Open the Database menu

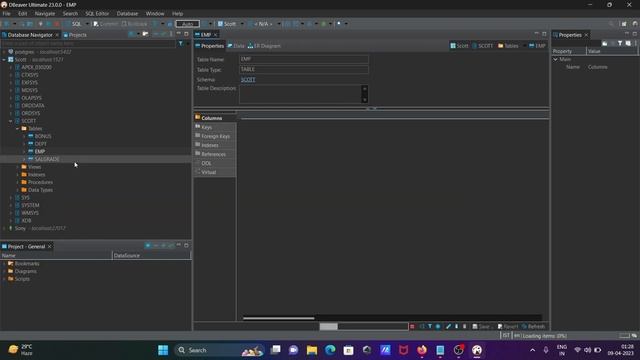coord(127,13)
